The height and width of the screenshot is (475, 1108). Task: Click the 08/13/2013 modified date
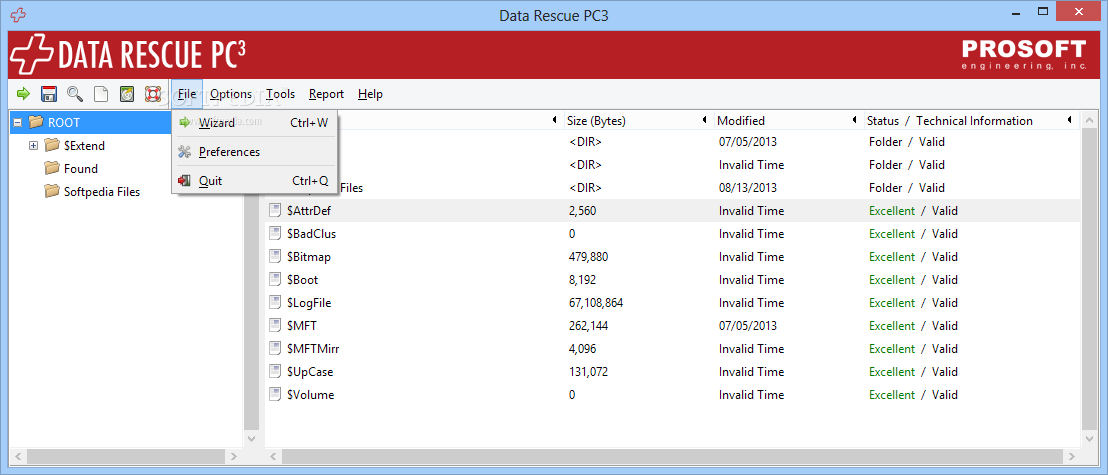[x=748, y=188]
